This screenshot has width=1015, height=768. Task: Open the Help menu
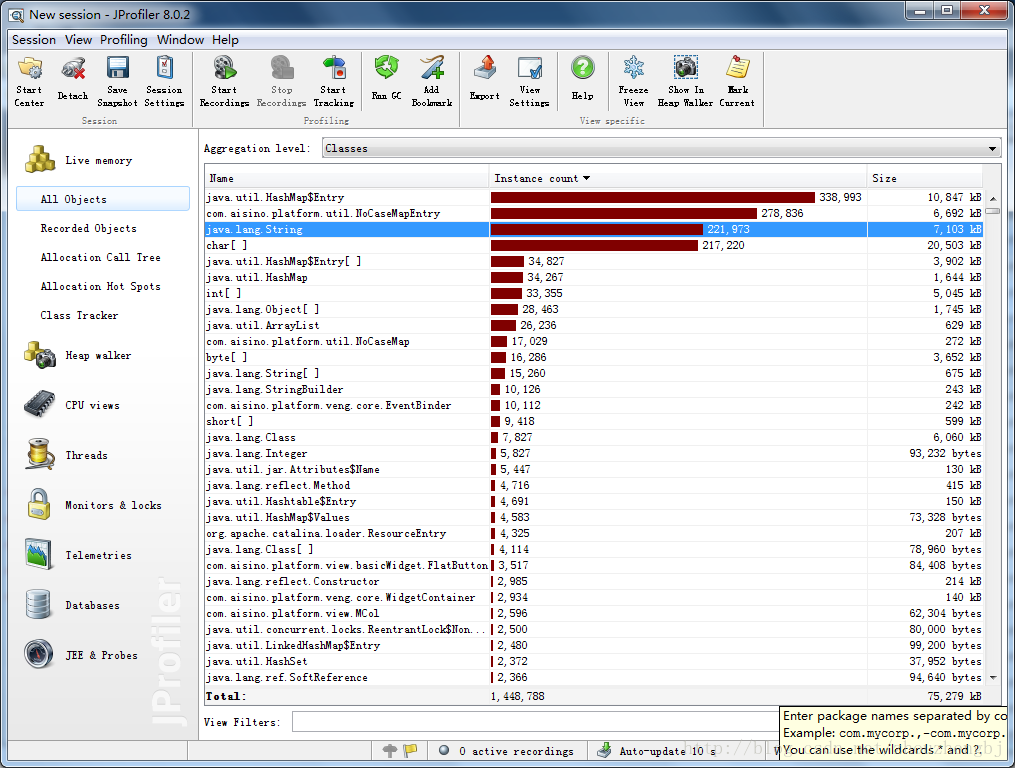click(x=225, y=40)
